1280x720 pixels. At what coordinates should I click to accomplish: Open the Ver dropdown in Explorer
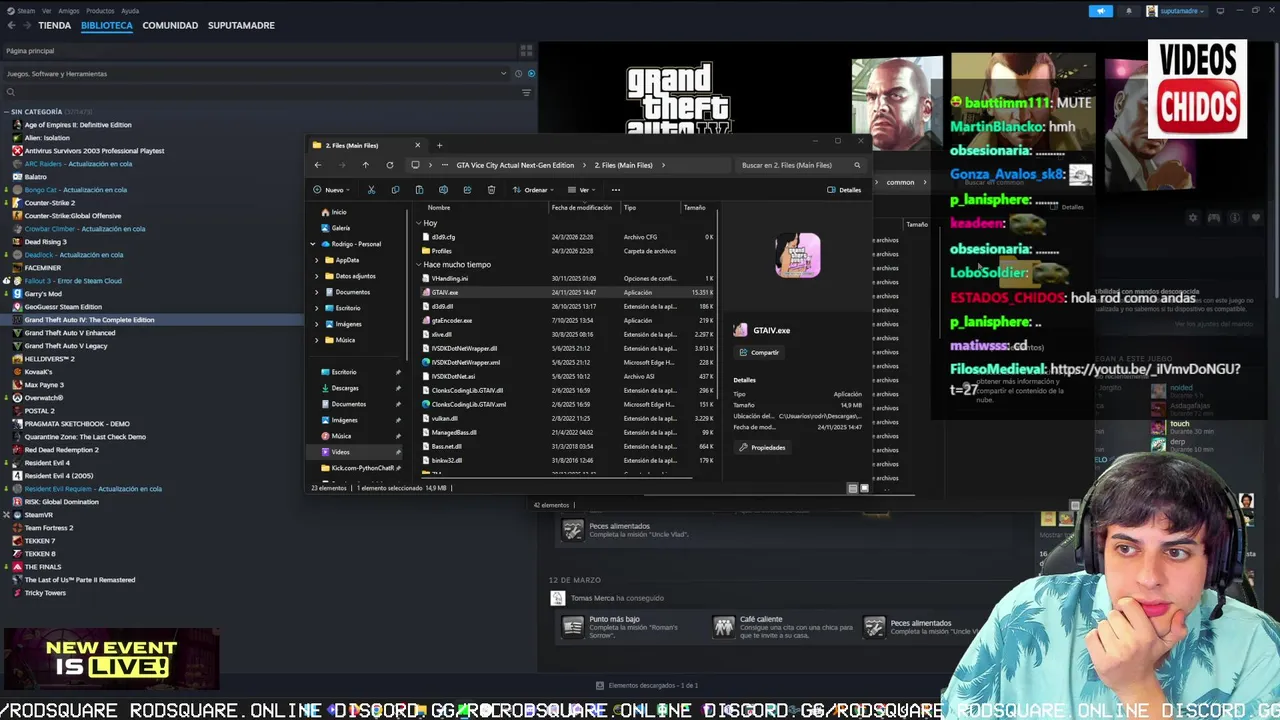(581, 190)
